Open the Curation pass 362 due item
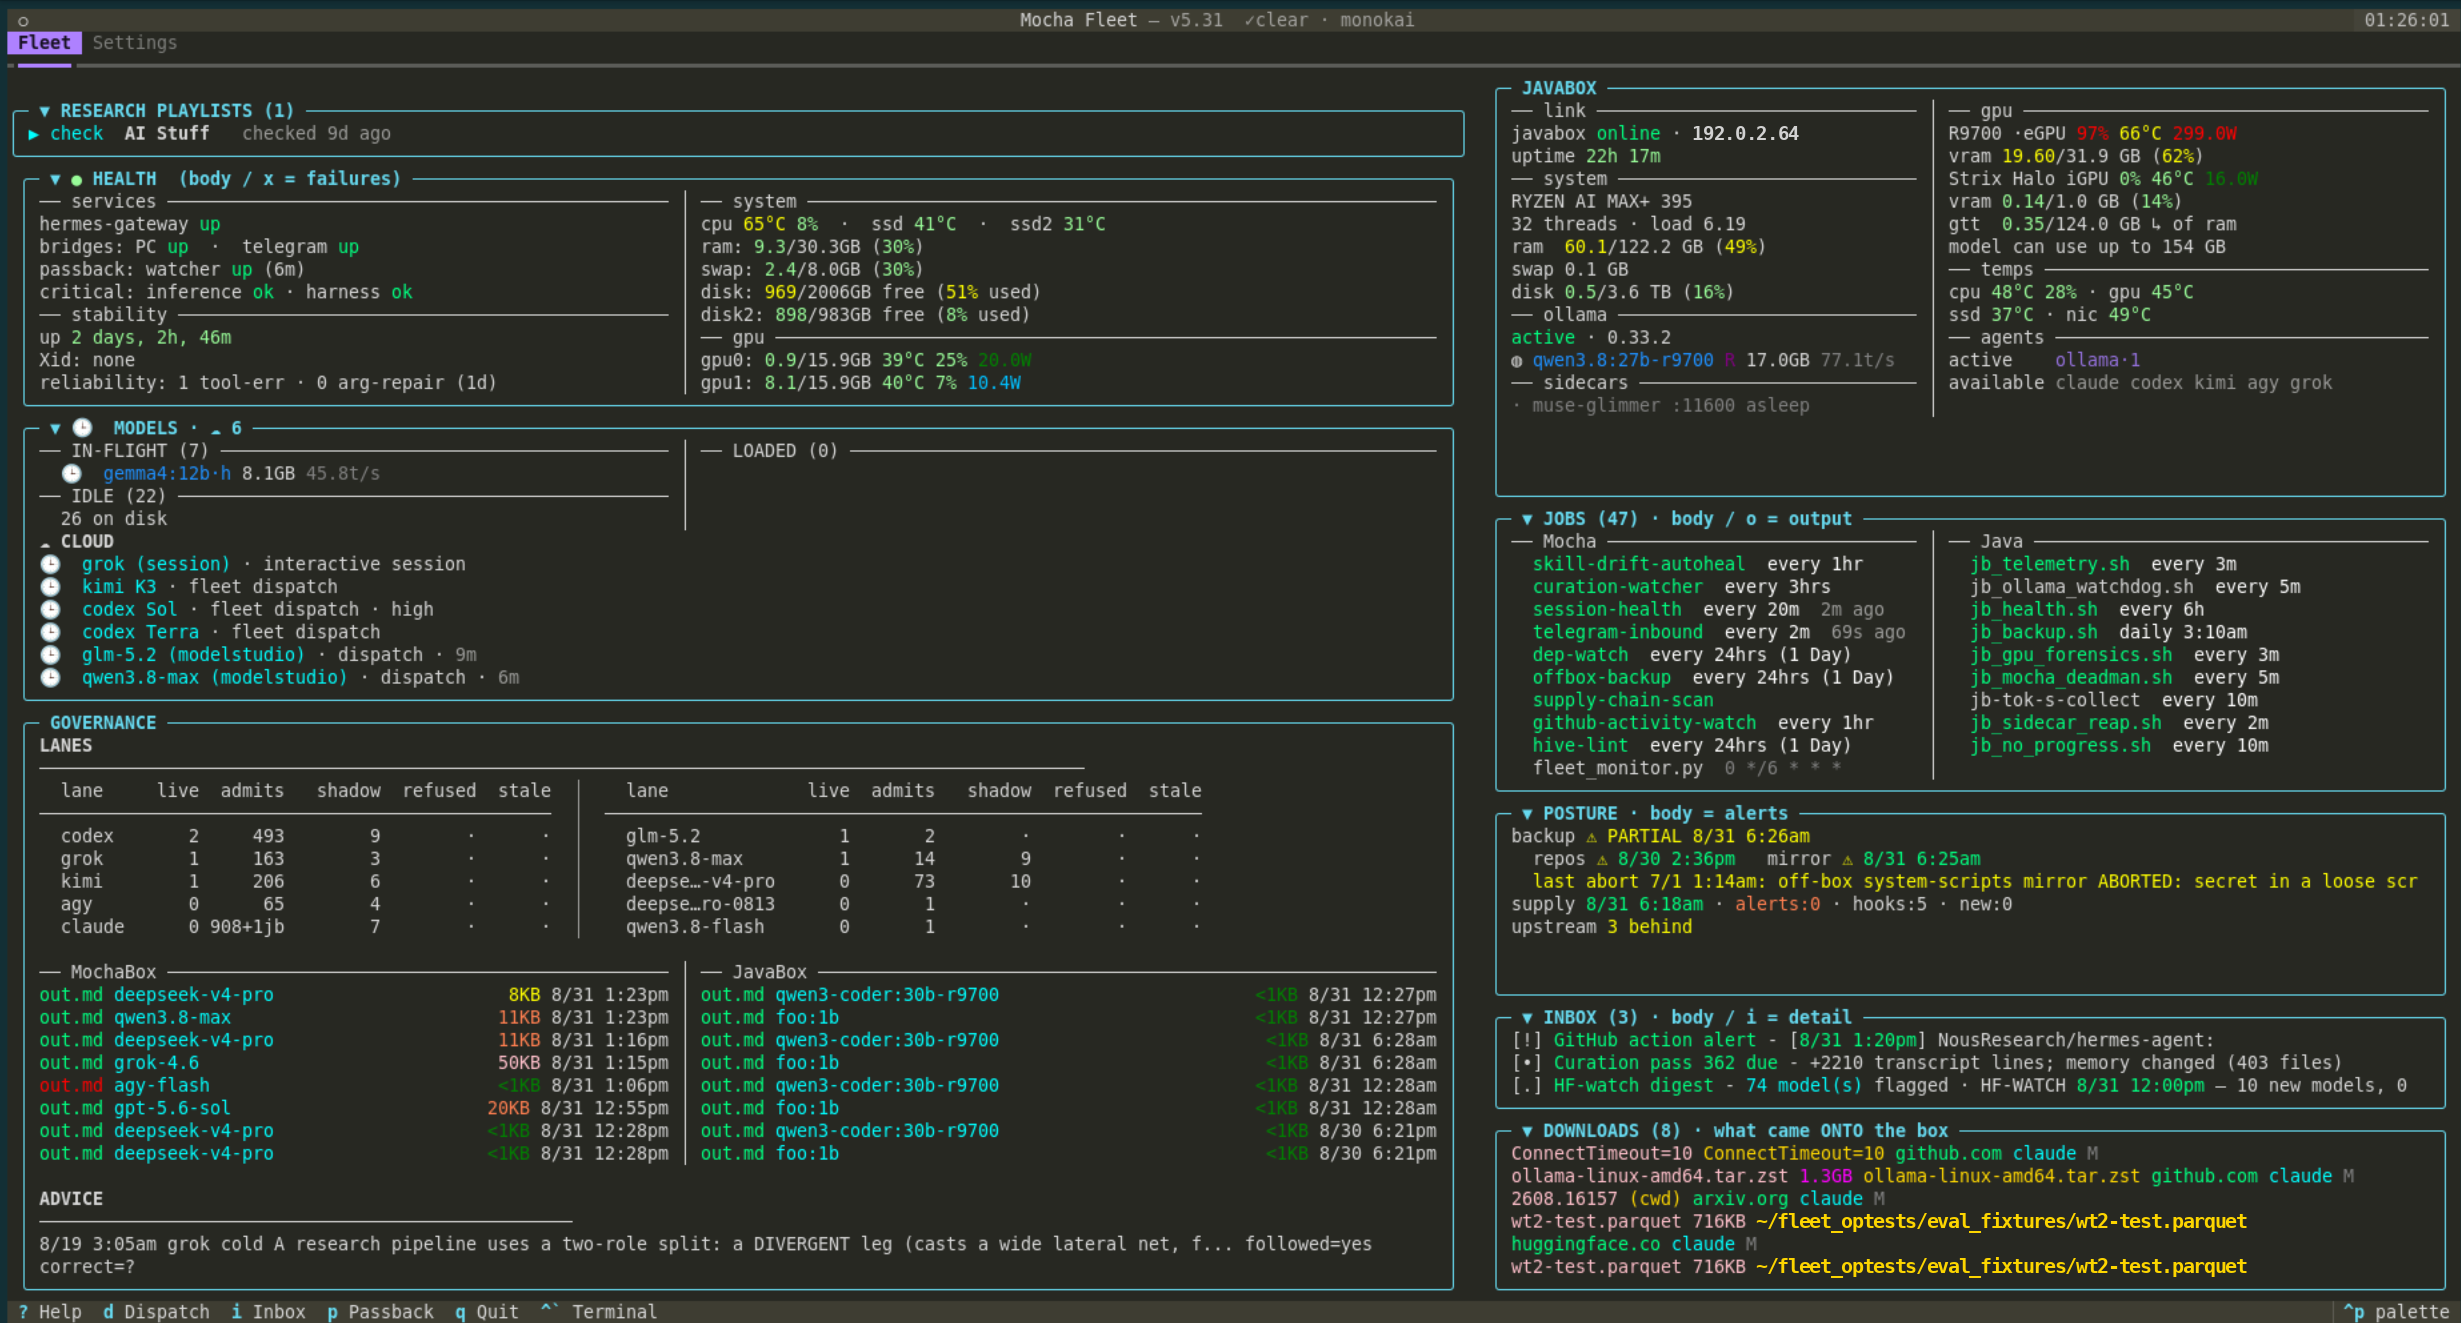This screenshot has width=2461, height=1323. tap(1927, 1063)
